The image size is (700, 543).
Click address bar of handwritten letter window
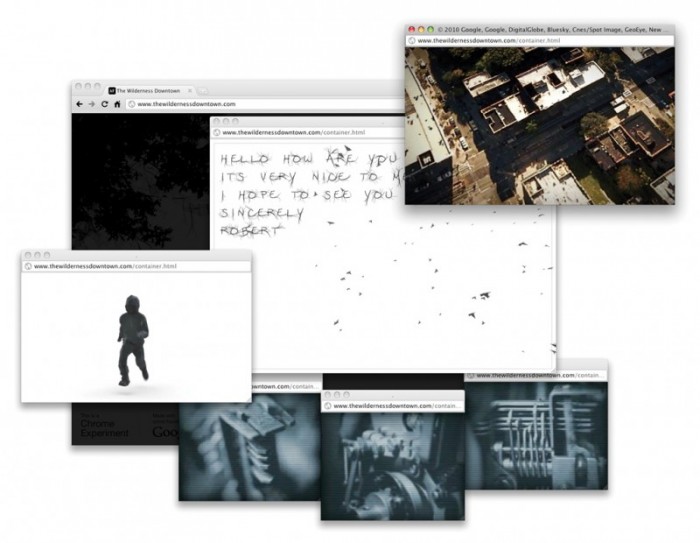click(x=308, y=133)
